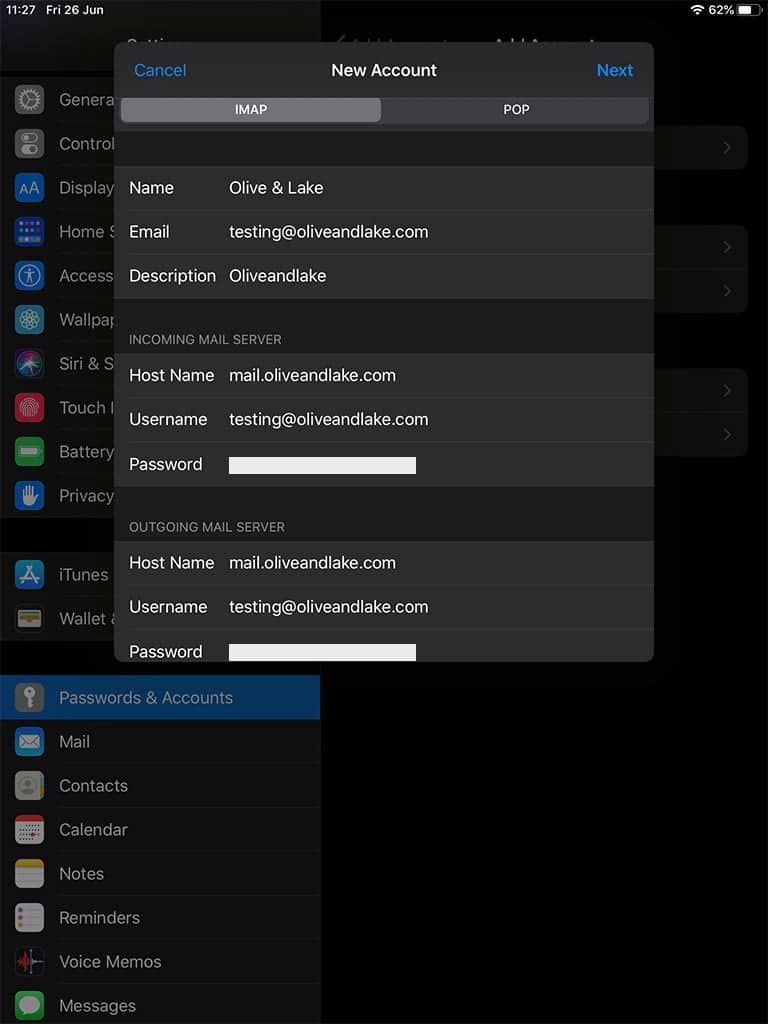The width and height of the screenshot is (768, 1024).
Task: Open the Messages settings row
Action: click(160, 1004)
